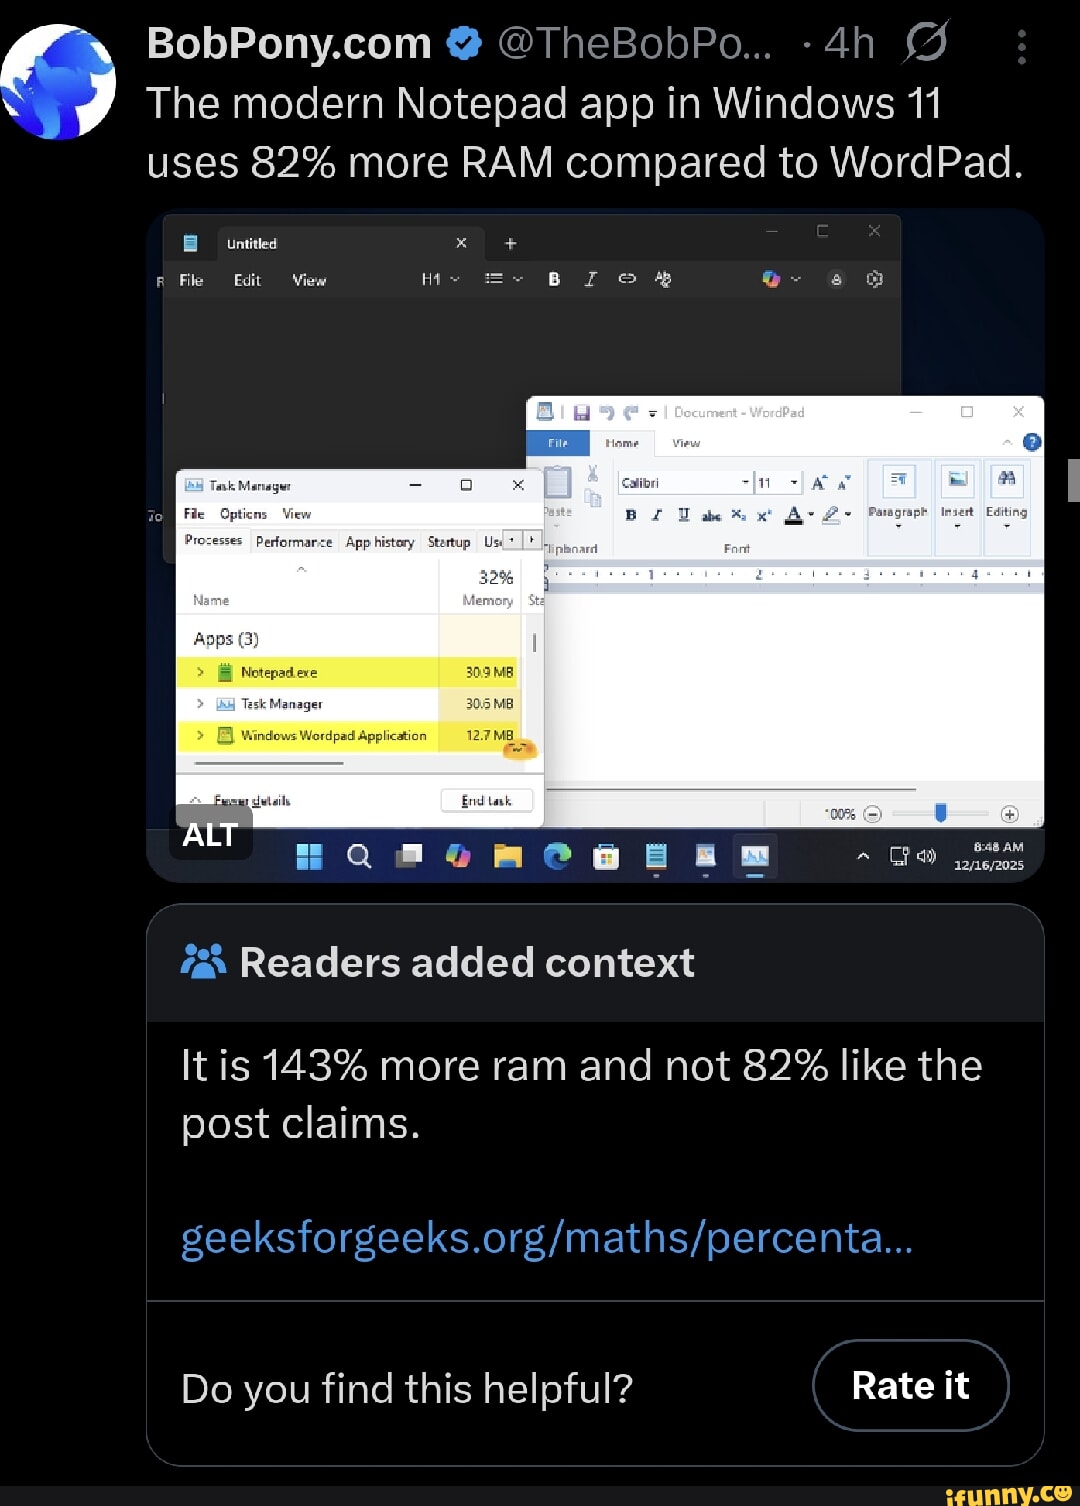
Task: Open @TheBobPo... handle link
Action: point(634,43)
